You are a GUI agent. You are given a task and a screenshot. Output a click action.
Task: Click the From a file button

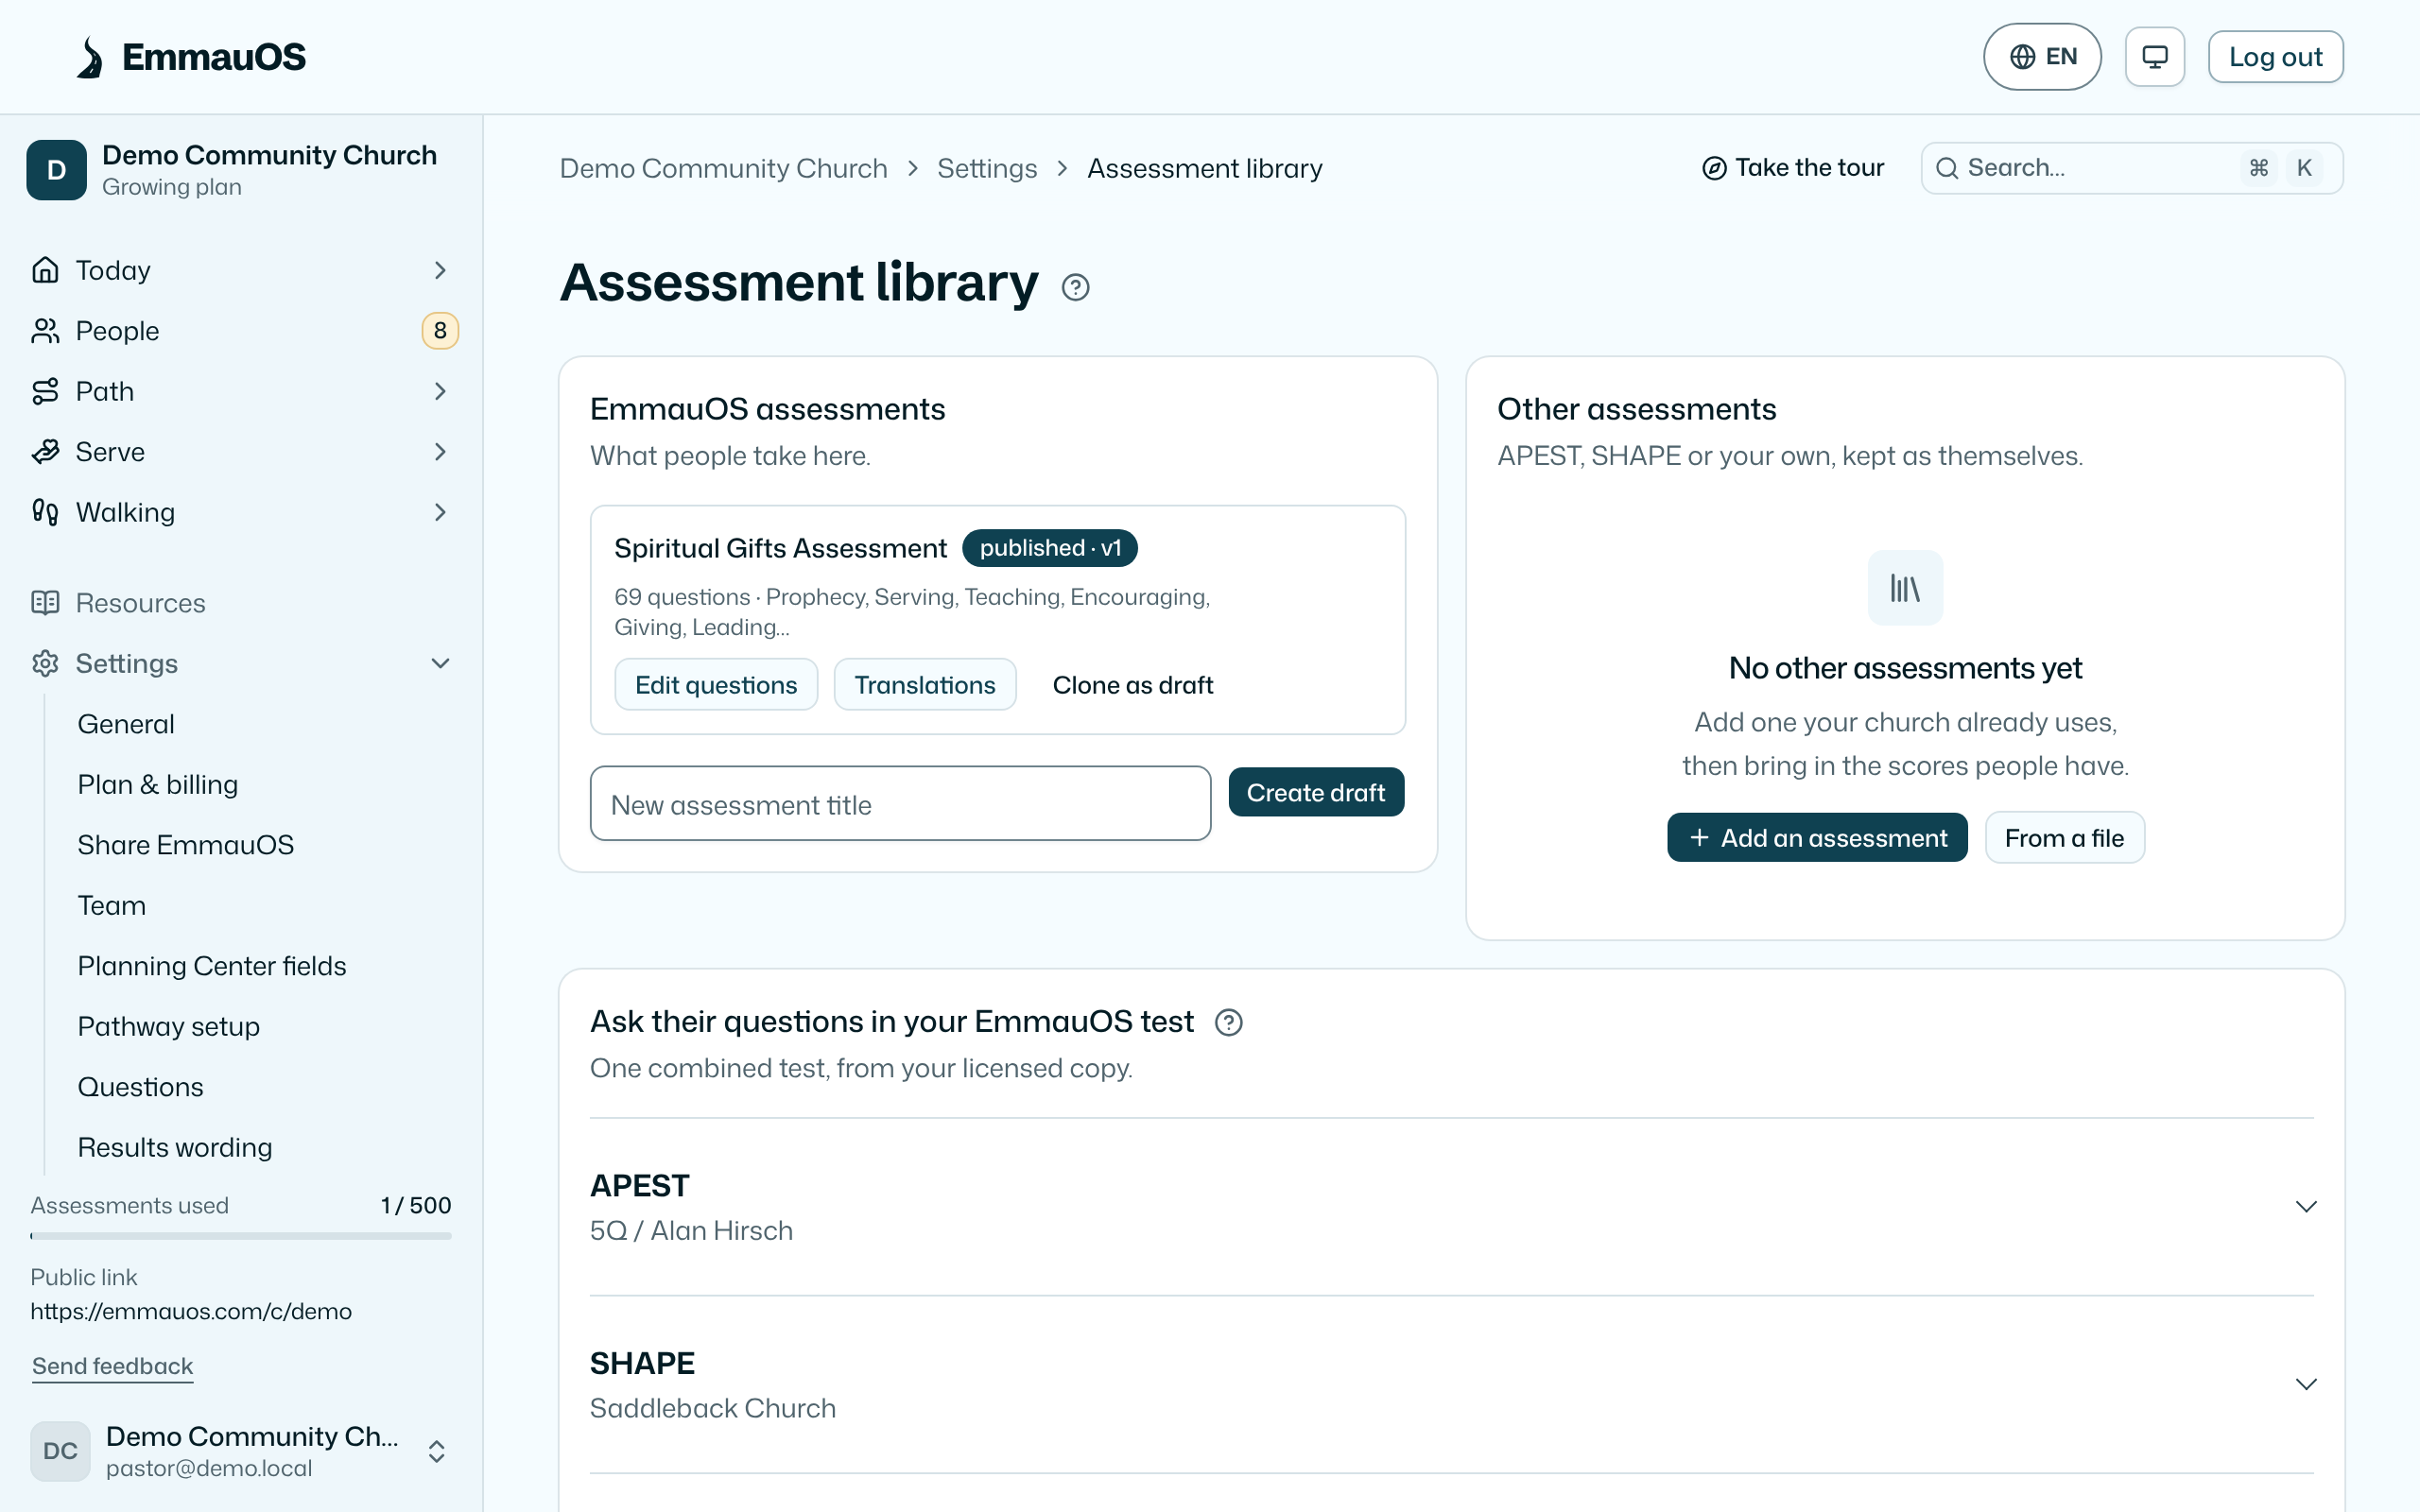(2064, 838)
